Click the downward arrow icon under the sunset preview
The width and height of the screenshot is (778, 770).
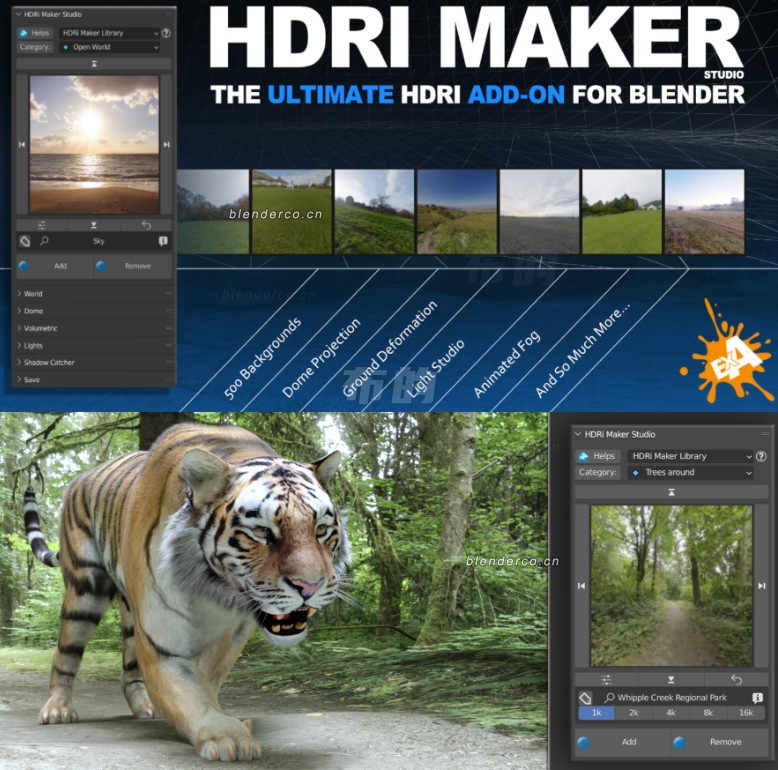click(x=94, y=225)
